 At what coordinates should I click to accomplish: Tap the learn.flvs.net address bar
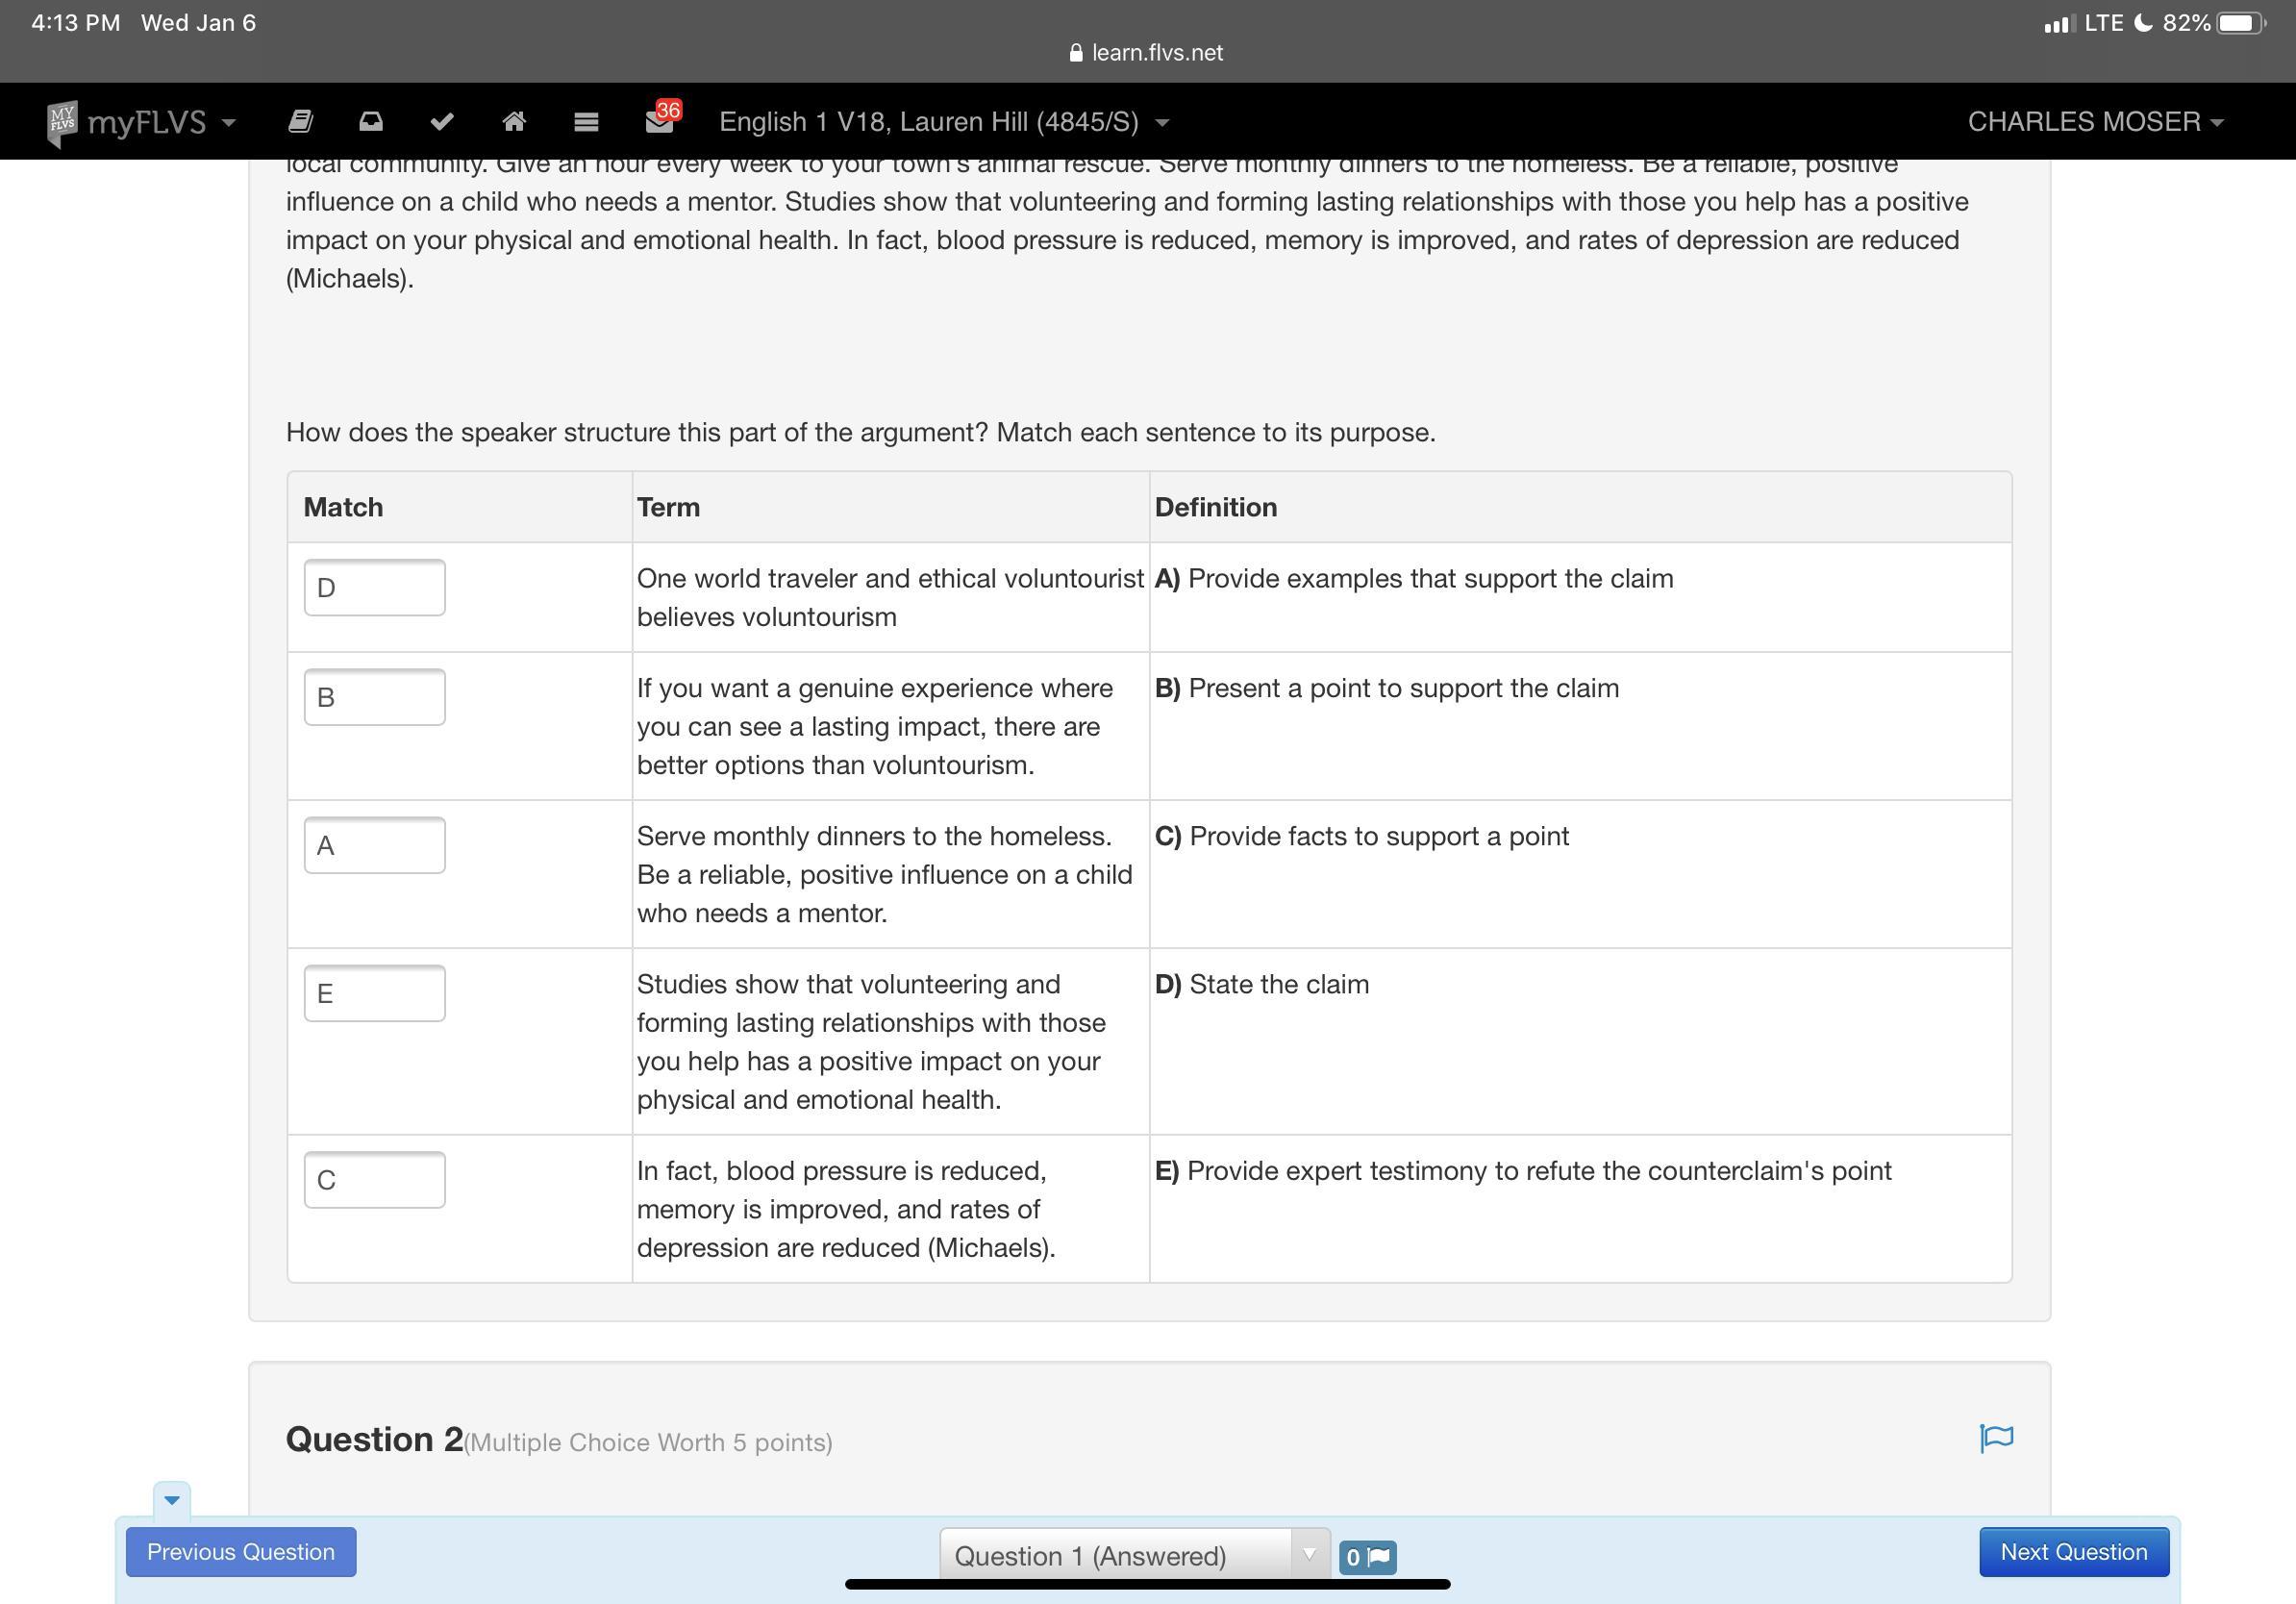1147,53
